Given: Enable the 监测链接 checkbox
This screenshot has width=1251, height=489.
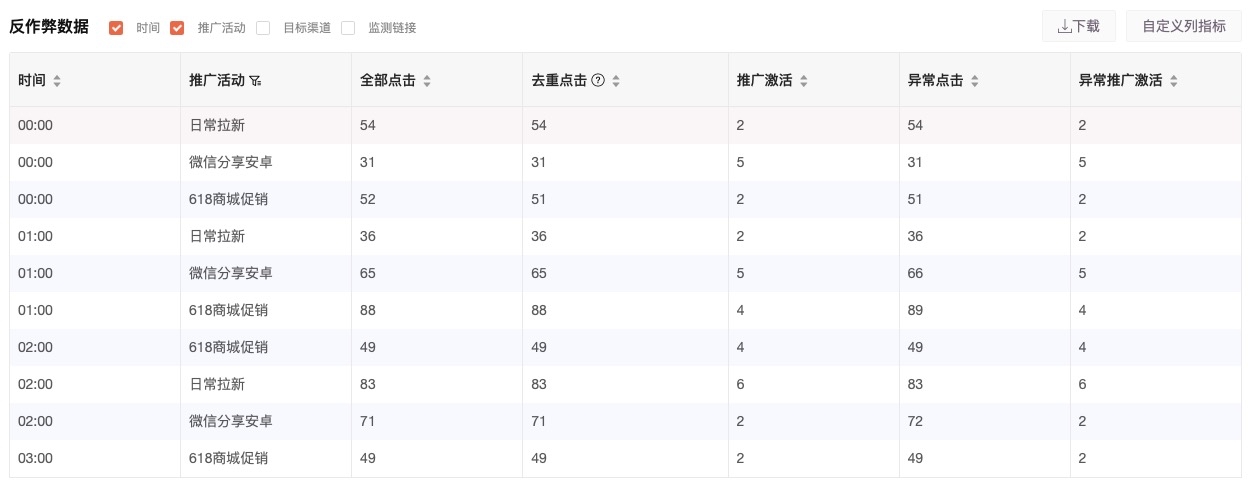Looking at the screenshot, I should click(348, 28).
